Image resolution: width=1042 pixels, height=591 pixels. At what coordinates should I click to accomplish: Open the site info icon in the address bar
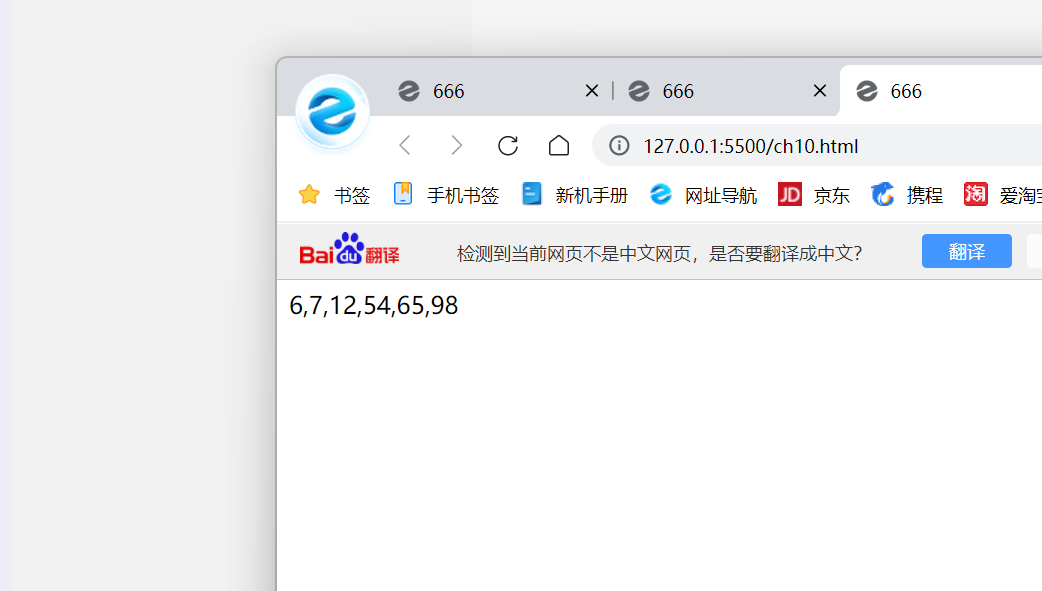point(619,145)
